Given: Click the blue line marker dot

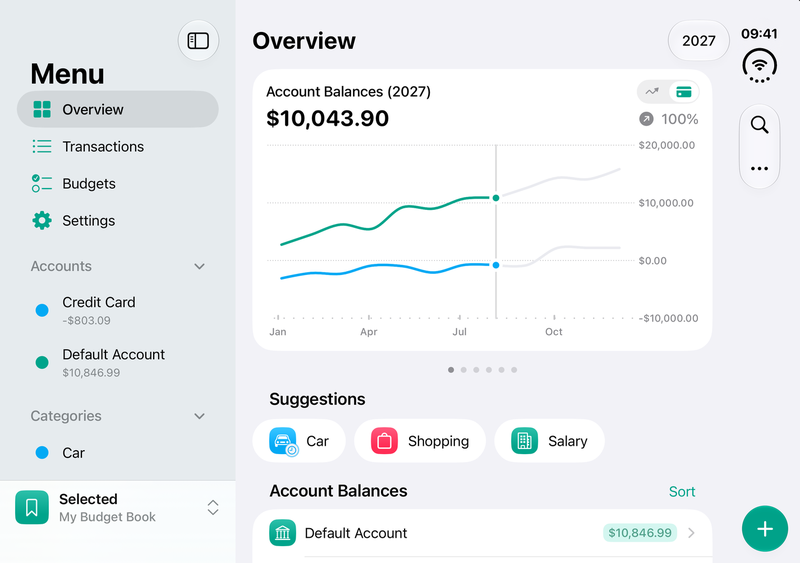Looking at the screenshot, I should (x=495, y=265).
